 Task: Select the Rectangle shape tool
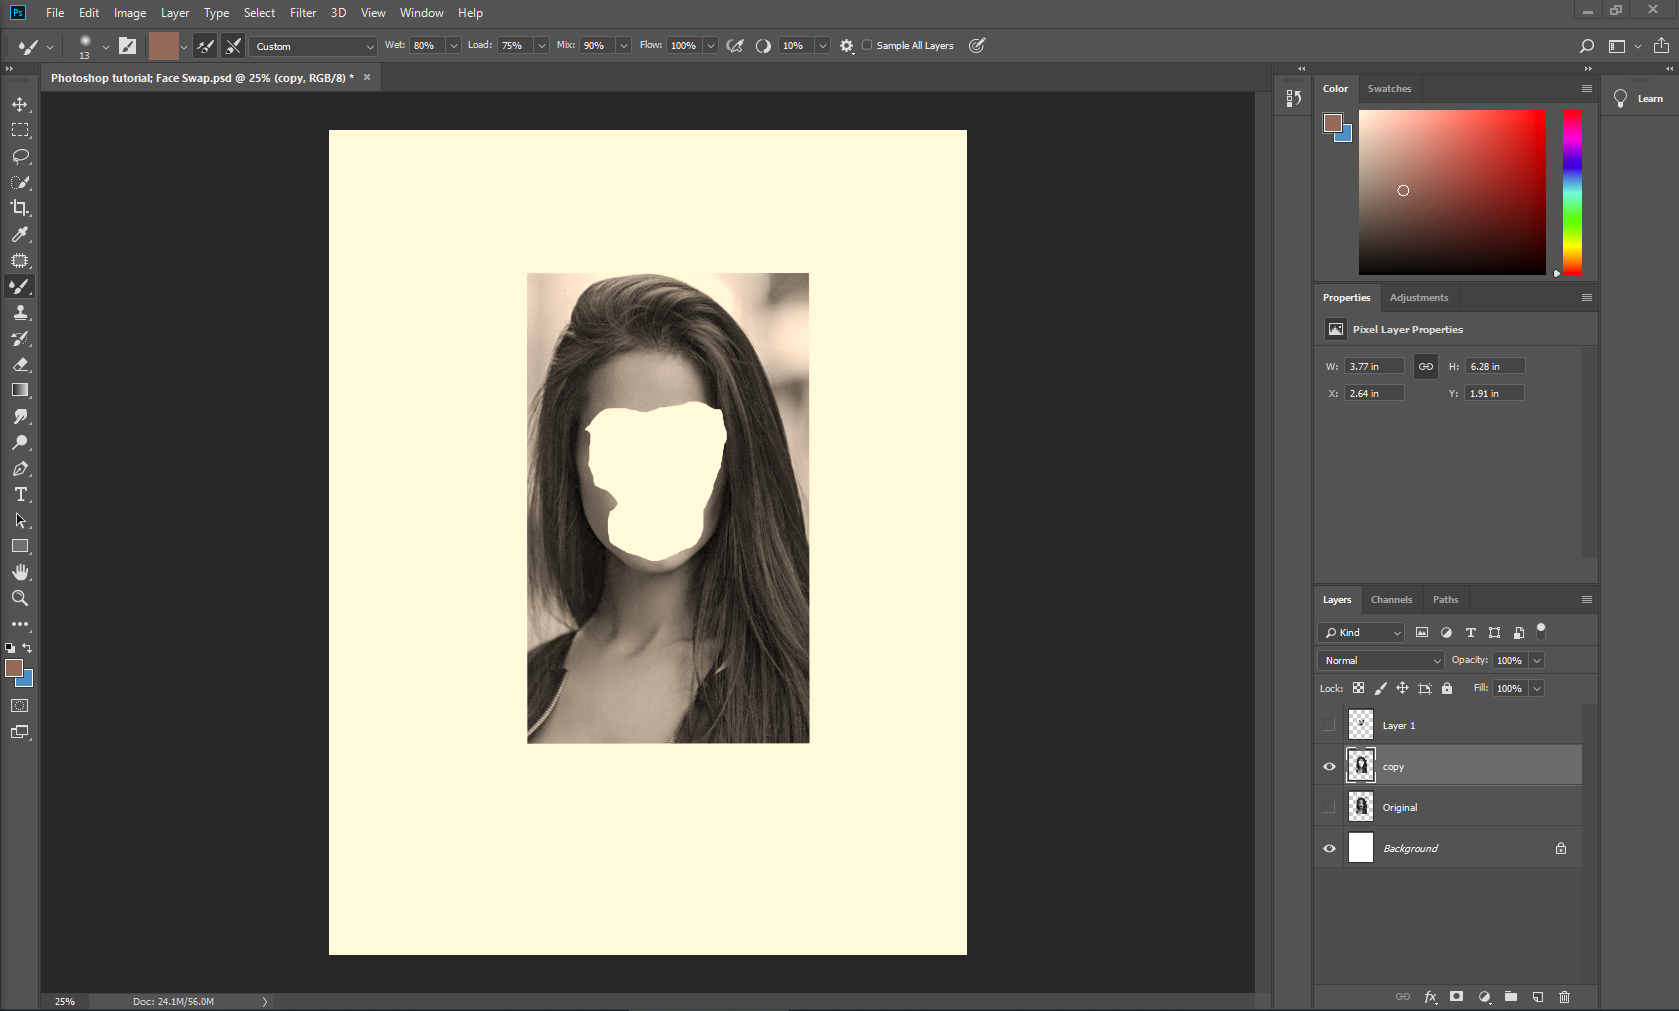point(20,546)
